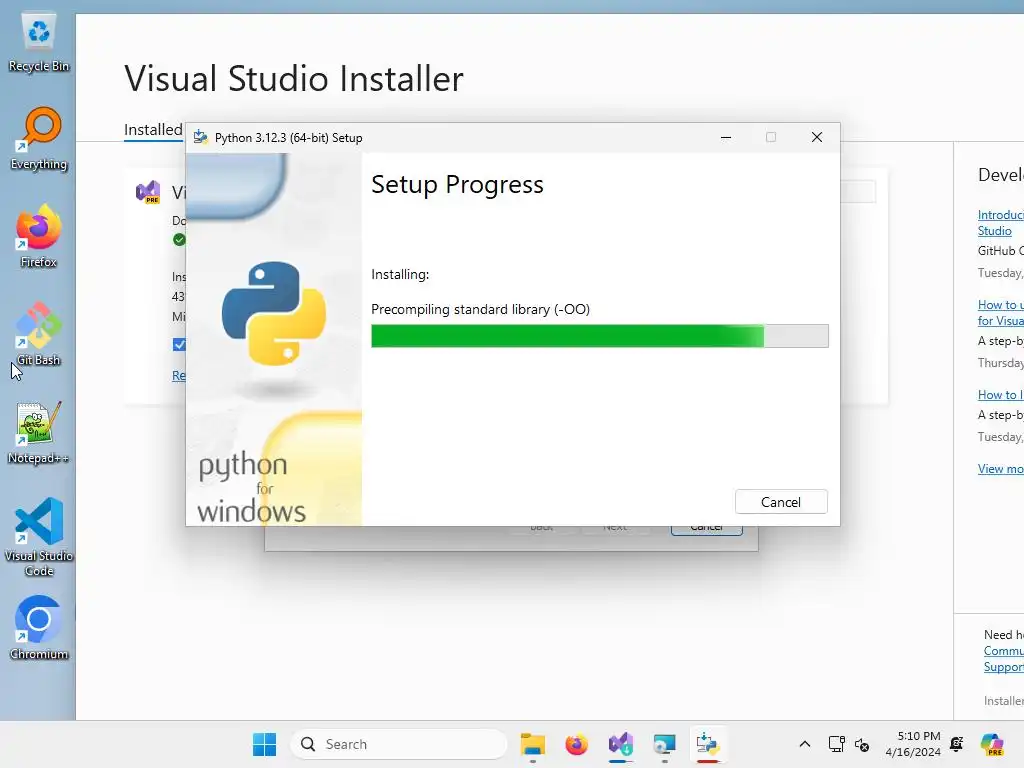Open the Community link under Need help
This screenshot has width=1024, height=768.
[x=1004, y=650]
